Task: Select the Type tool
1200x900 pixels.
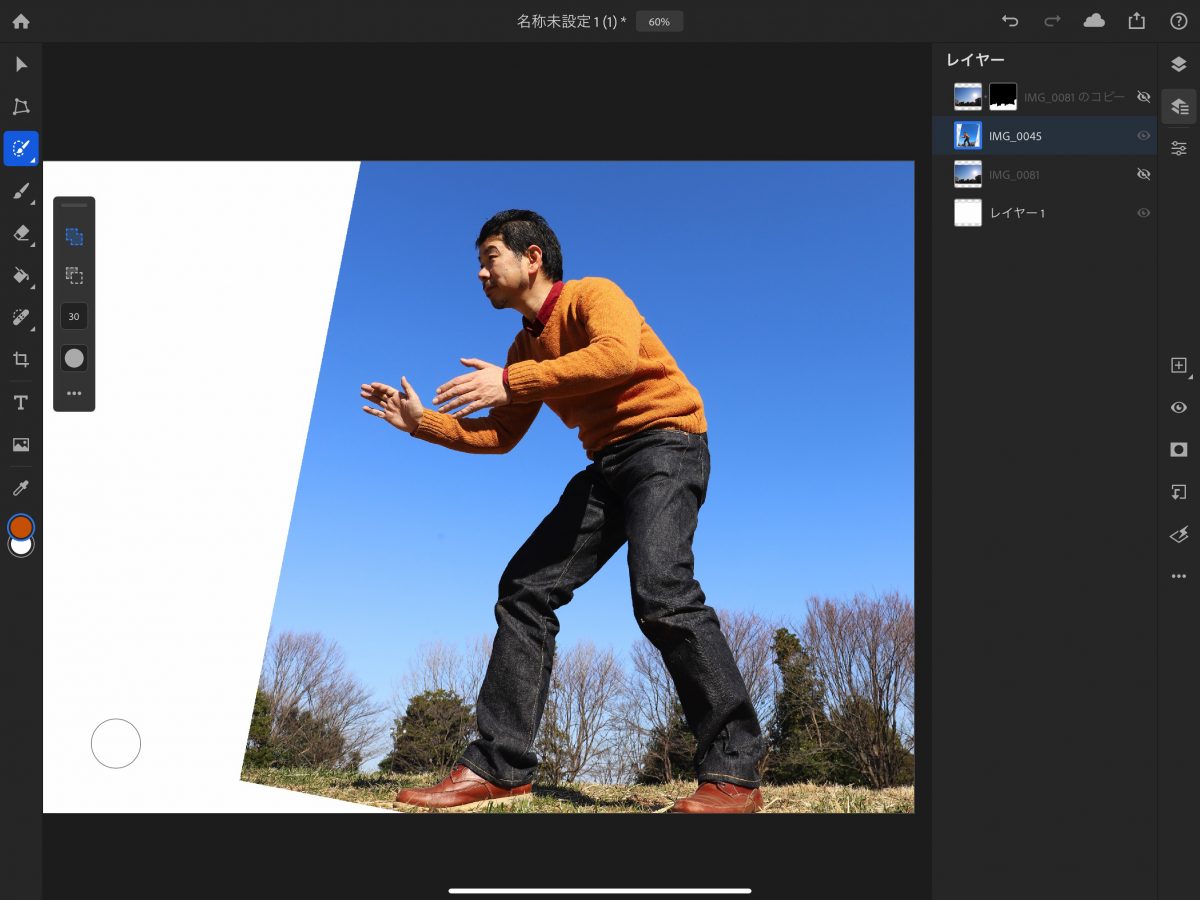Action: (x=21, y=402)
